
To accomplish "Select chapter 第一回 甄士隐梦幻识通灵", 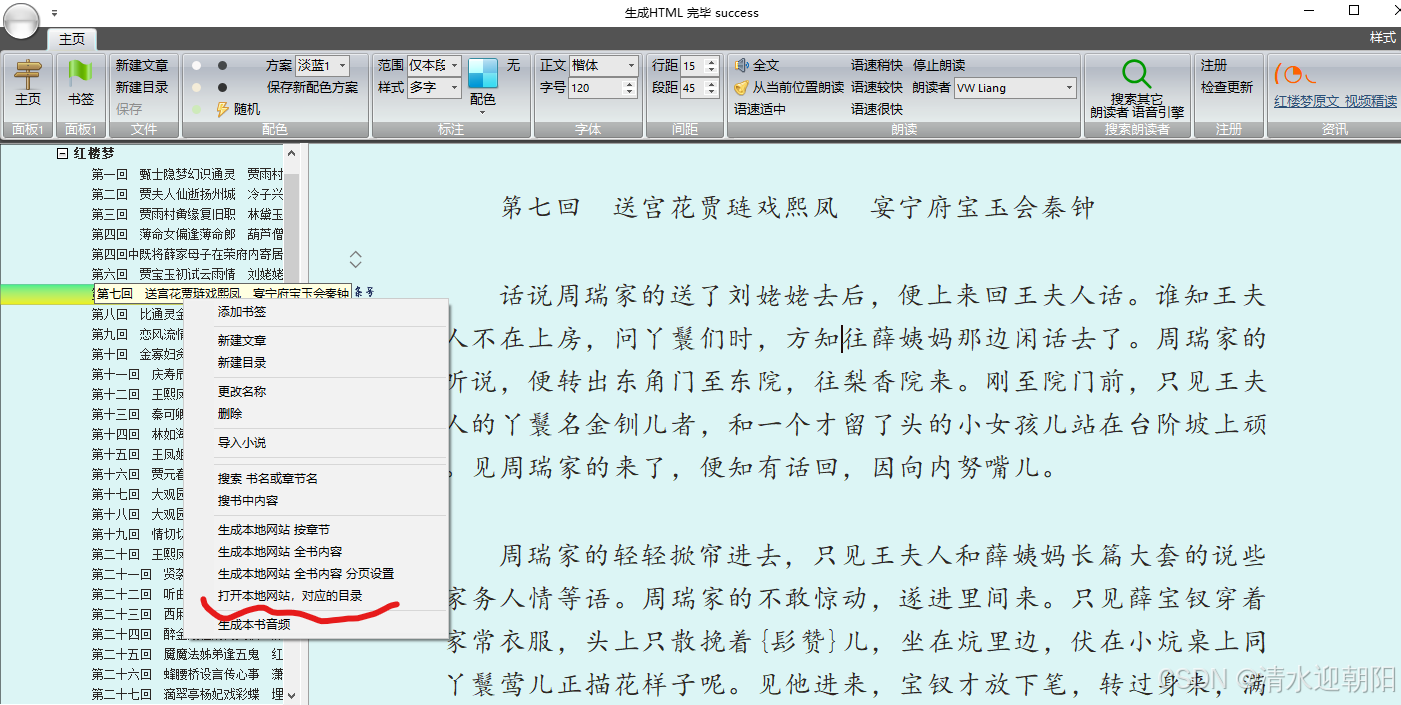I will point(187,174).
